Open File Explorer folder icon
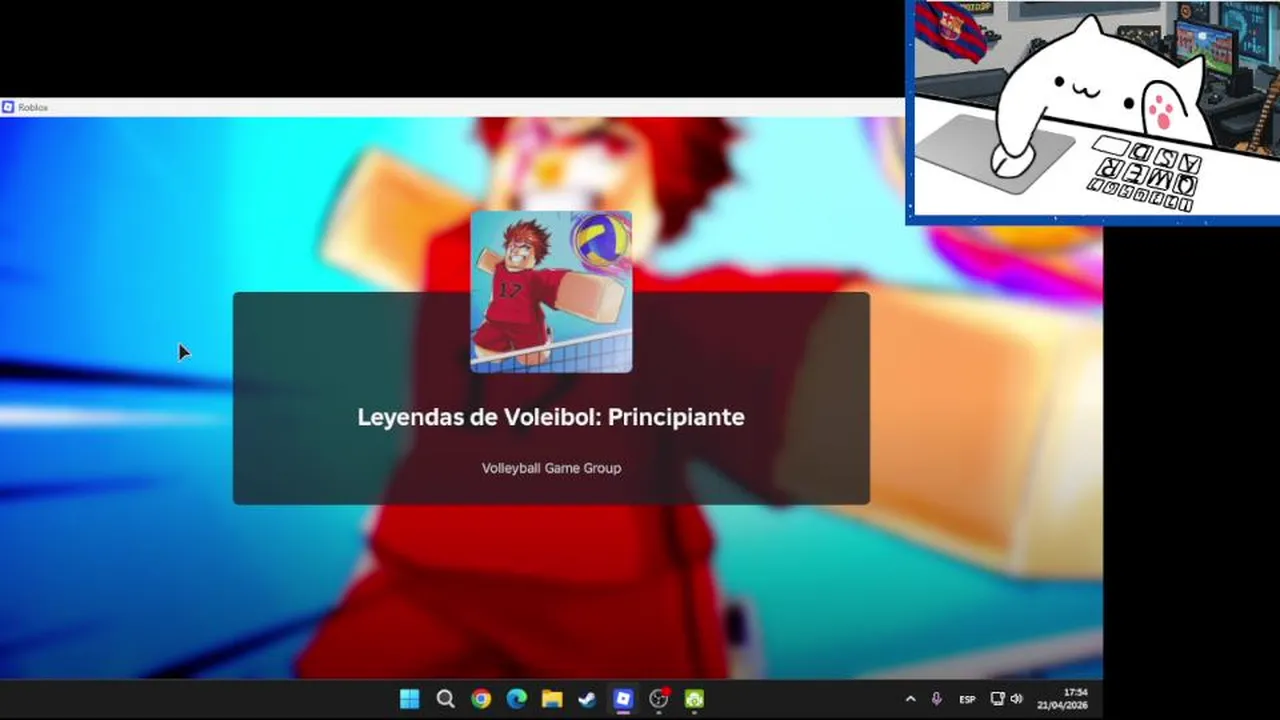The height and width of the screenshot is (720, 1280). coord(552,699)
